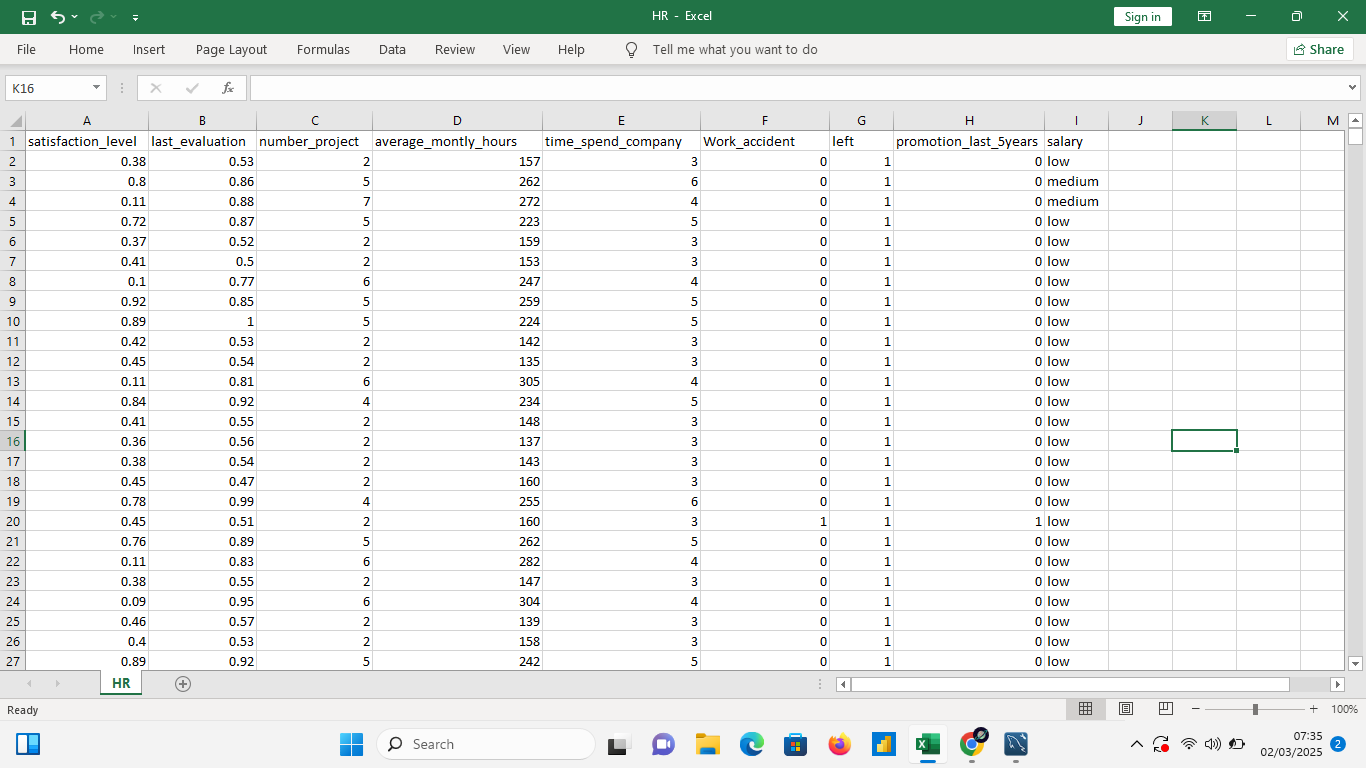Open the Windows Start button

tap(351, 744)
